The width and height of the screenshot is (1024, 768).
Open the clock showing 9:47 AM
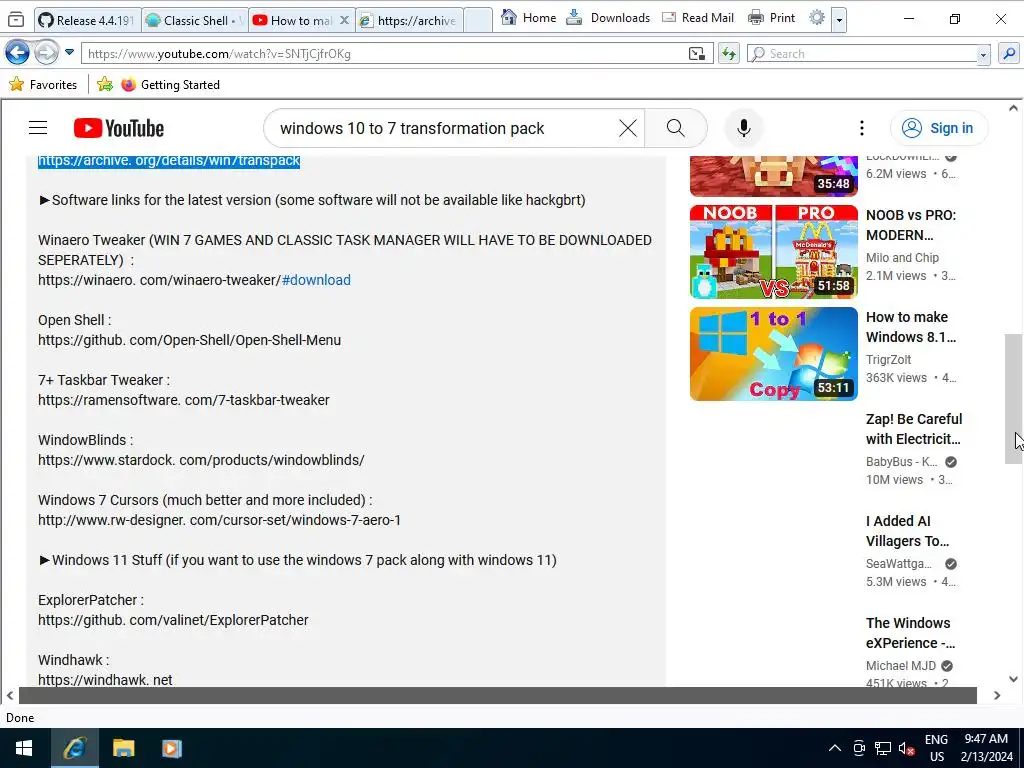pos(986,748)
